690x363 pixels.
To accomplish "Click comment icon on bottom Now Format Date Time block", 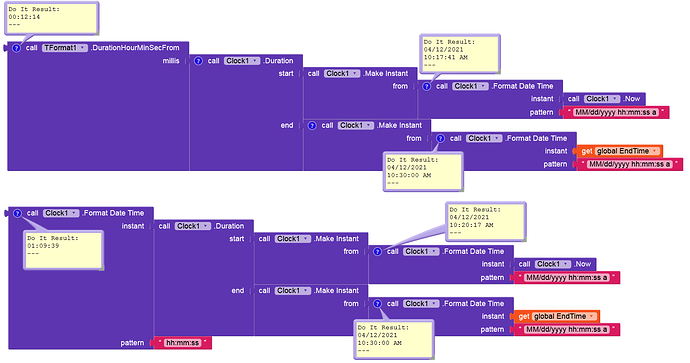I will pos(378,252).
